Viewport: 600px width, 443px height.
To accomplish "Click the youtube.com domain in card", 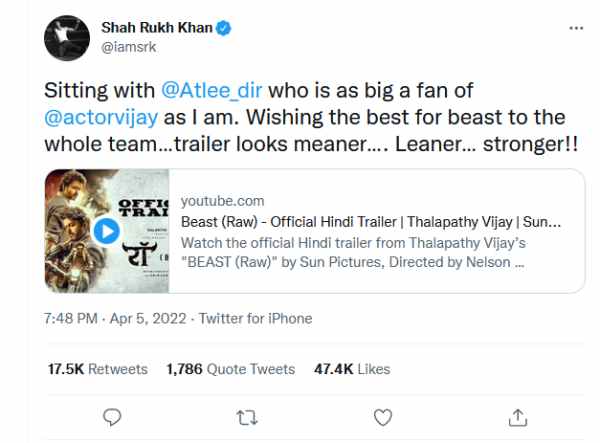I will 222,201.
